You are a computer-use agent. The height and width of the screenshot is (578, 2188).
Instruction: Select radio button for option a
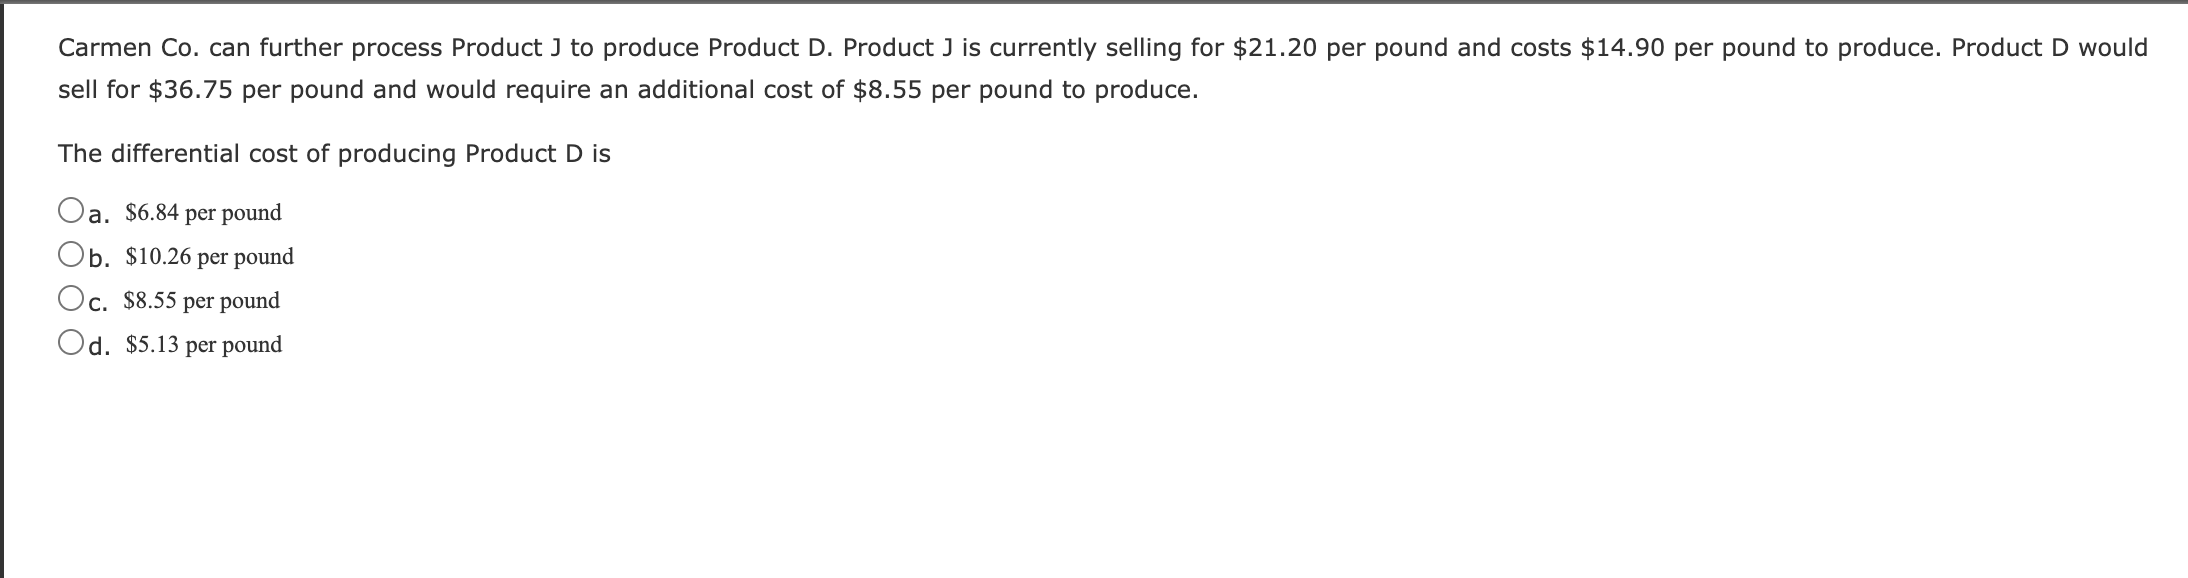pyautogui.click(x=70, y=211)
